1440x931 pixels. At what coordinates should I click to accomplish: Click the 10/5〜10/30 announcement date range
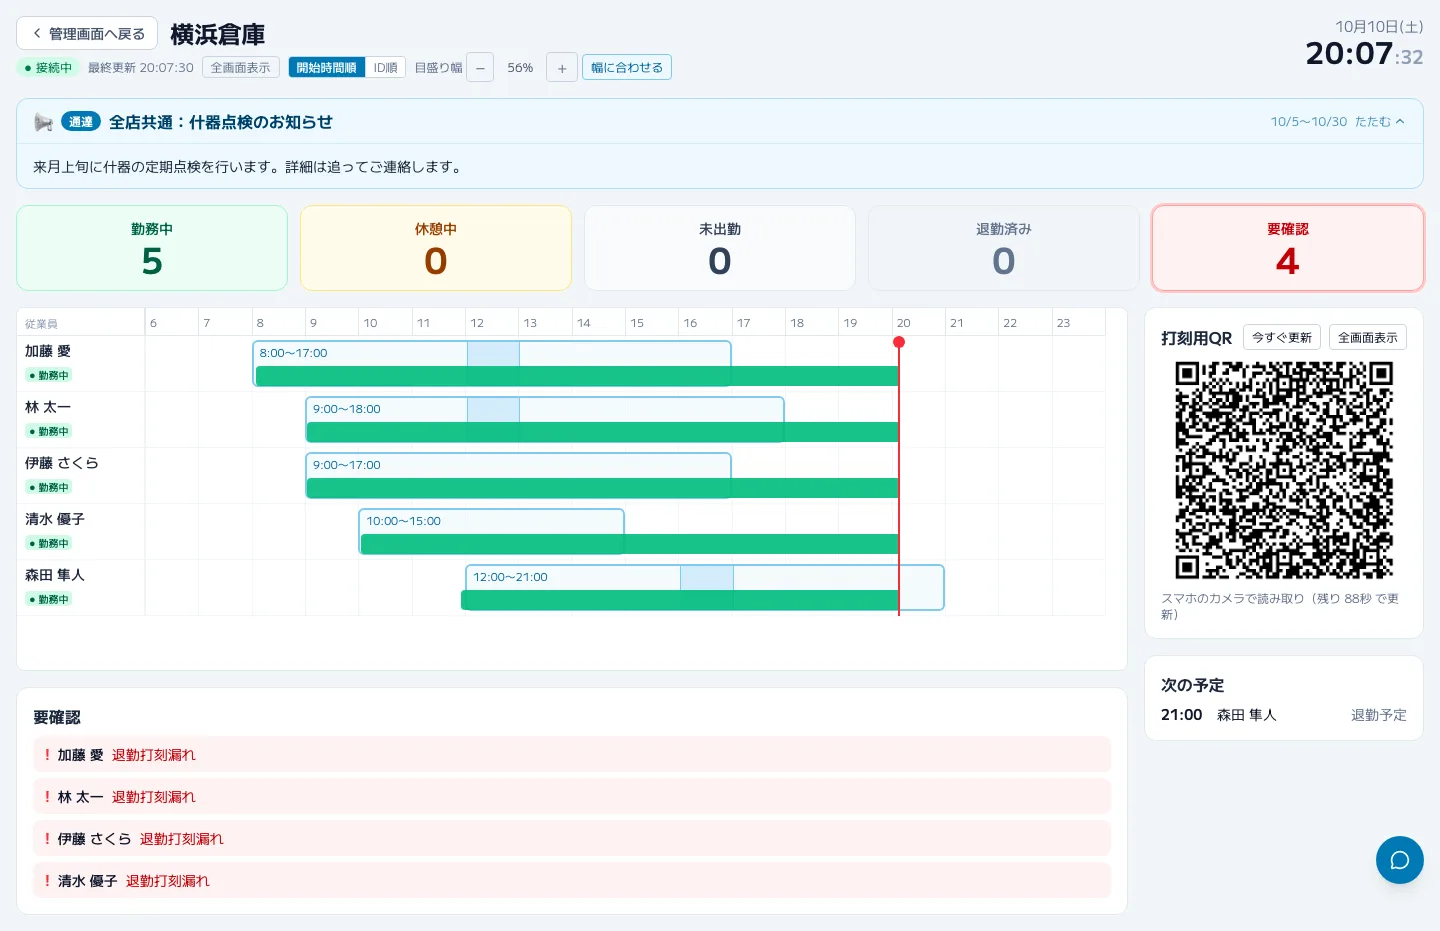[1309, 122]
